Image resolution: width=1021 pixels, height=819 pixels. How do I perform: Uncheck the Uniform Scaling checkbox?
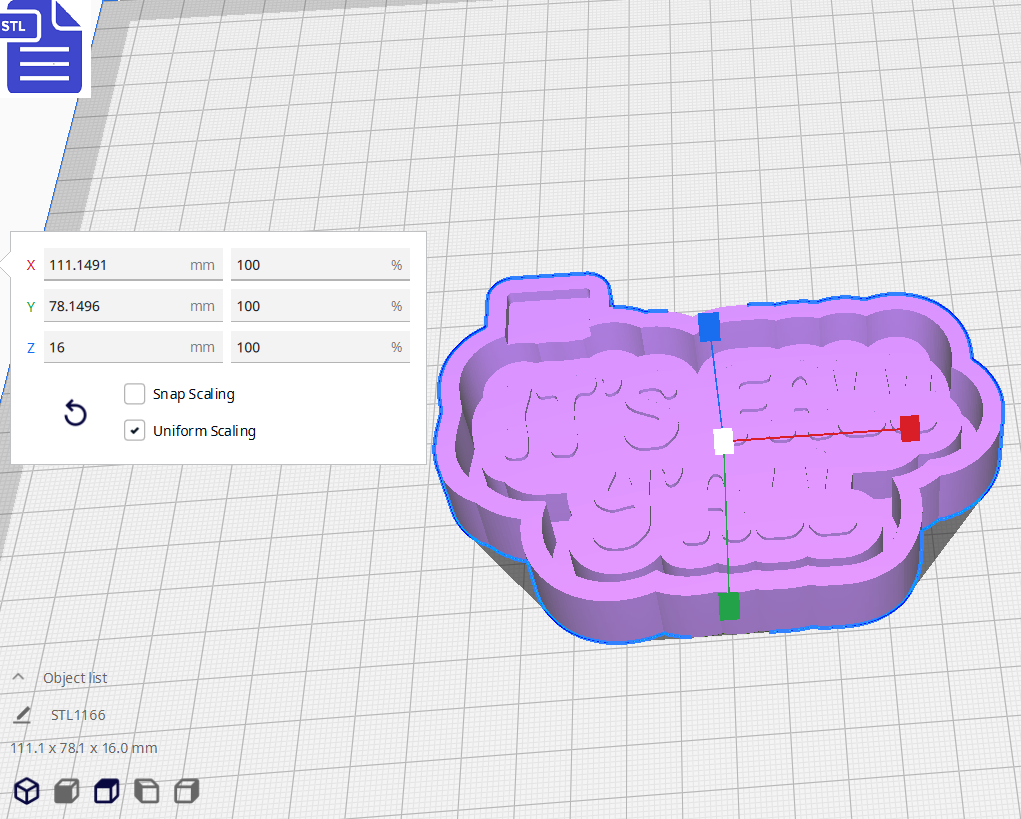[x=134, y=430]
